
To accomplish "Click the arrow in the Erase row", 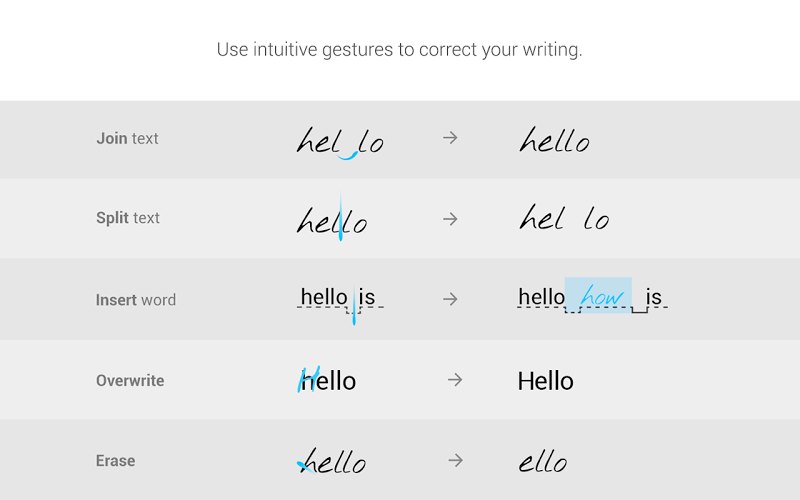I will tap(455, 460).
